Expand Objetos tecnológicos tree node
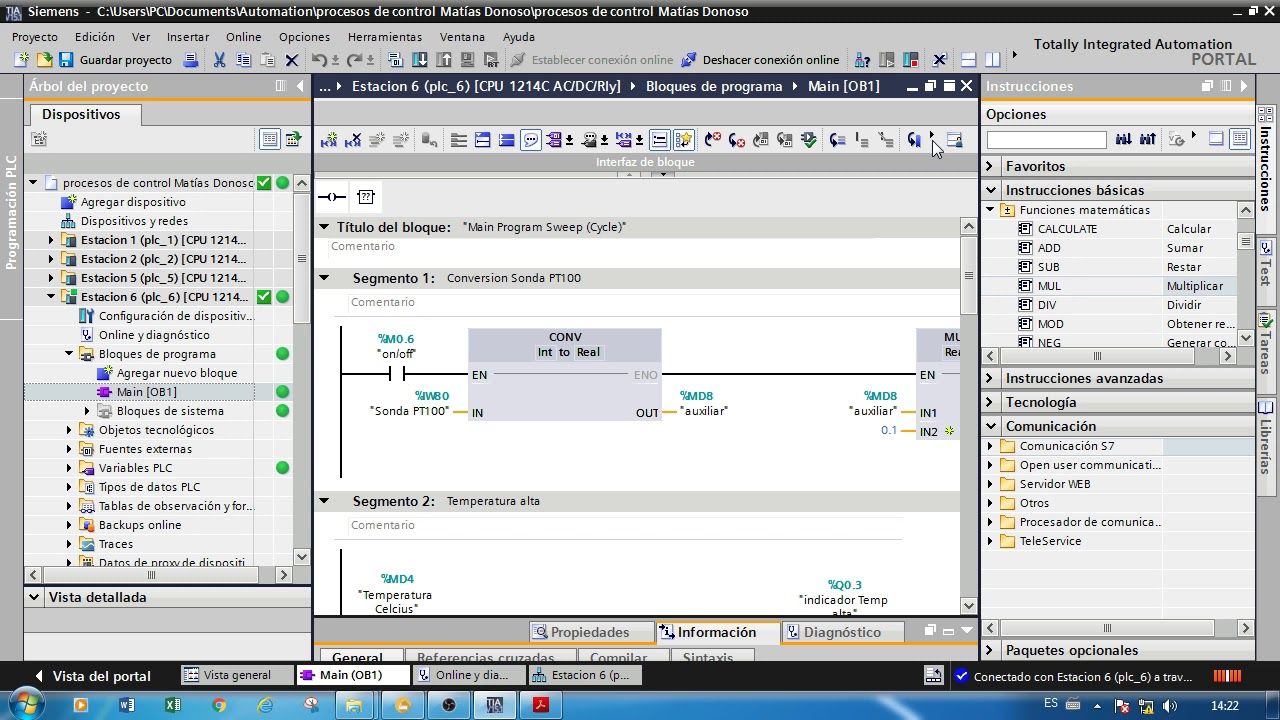This screenshot has width=1280, height=720. [69, 430]
